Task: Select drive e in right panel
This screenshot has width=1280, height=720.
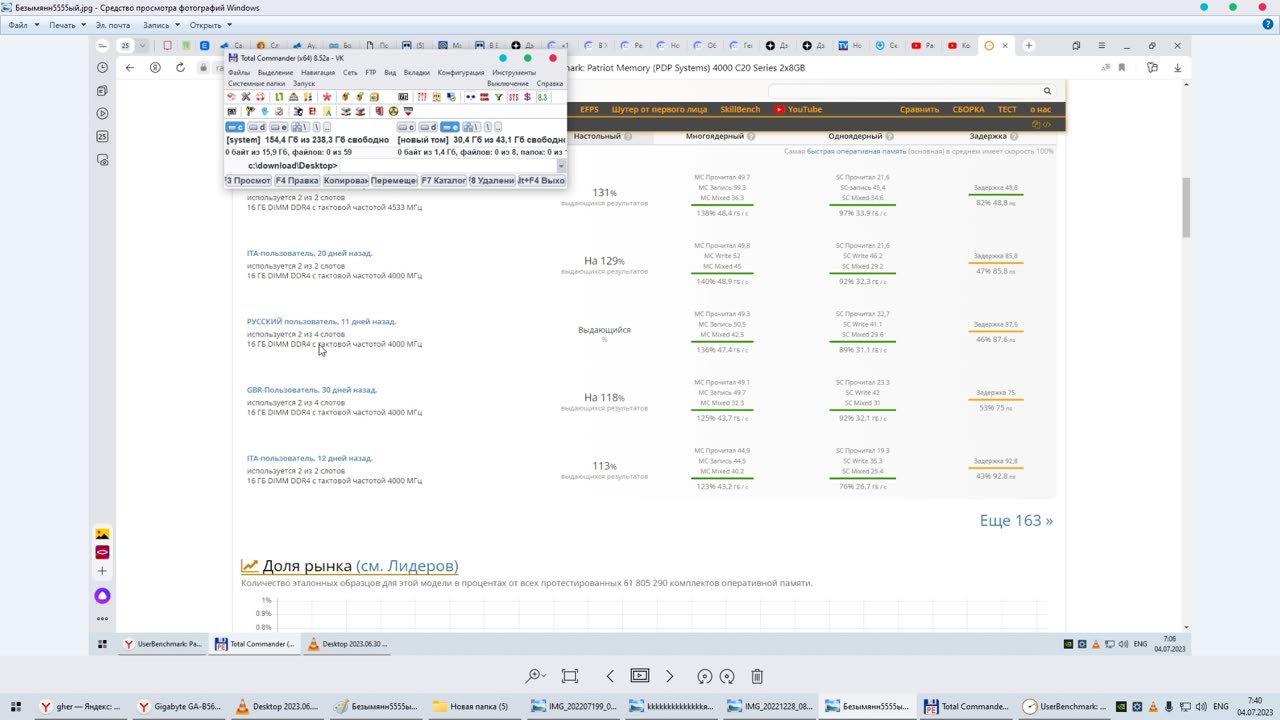Action: pos(450,127)
